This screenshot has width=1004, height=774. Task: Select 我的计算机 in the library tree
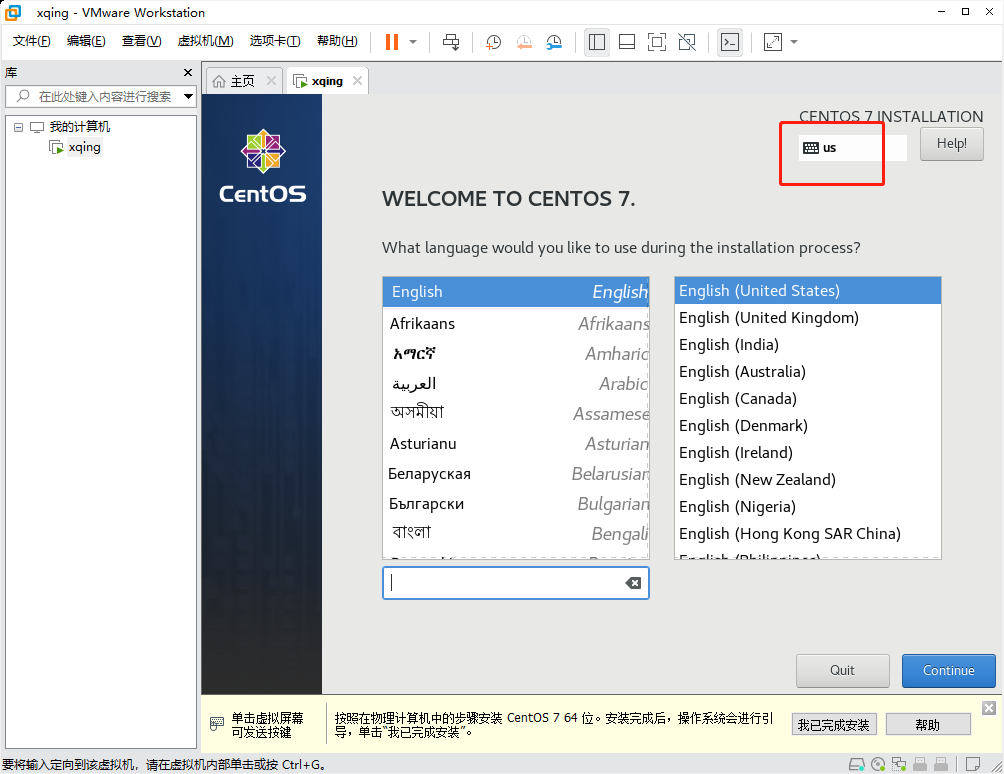click(79, 127)
